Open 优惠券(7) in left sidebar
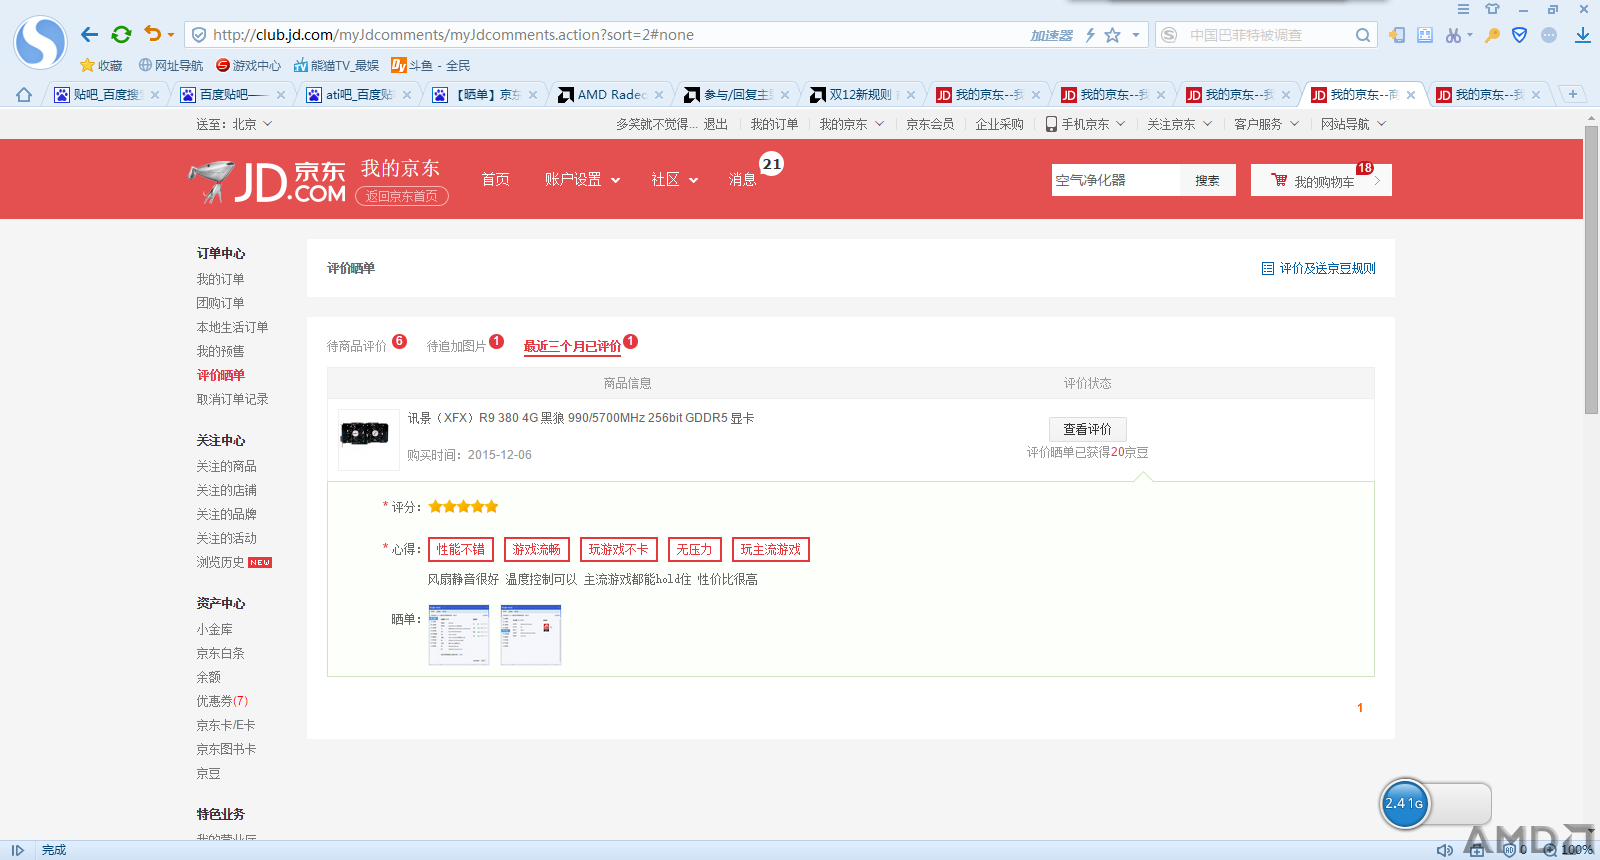This screenshot has width=1600, height=860. (x=222, y=701)
